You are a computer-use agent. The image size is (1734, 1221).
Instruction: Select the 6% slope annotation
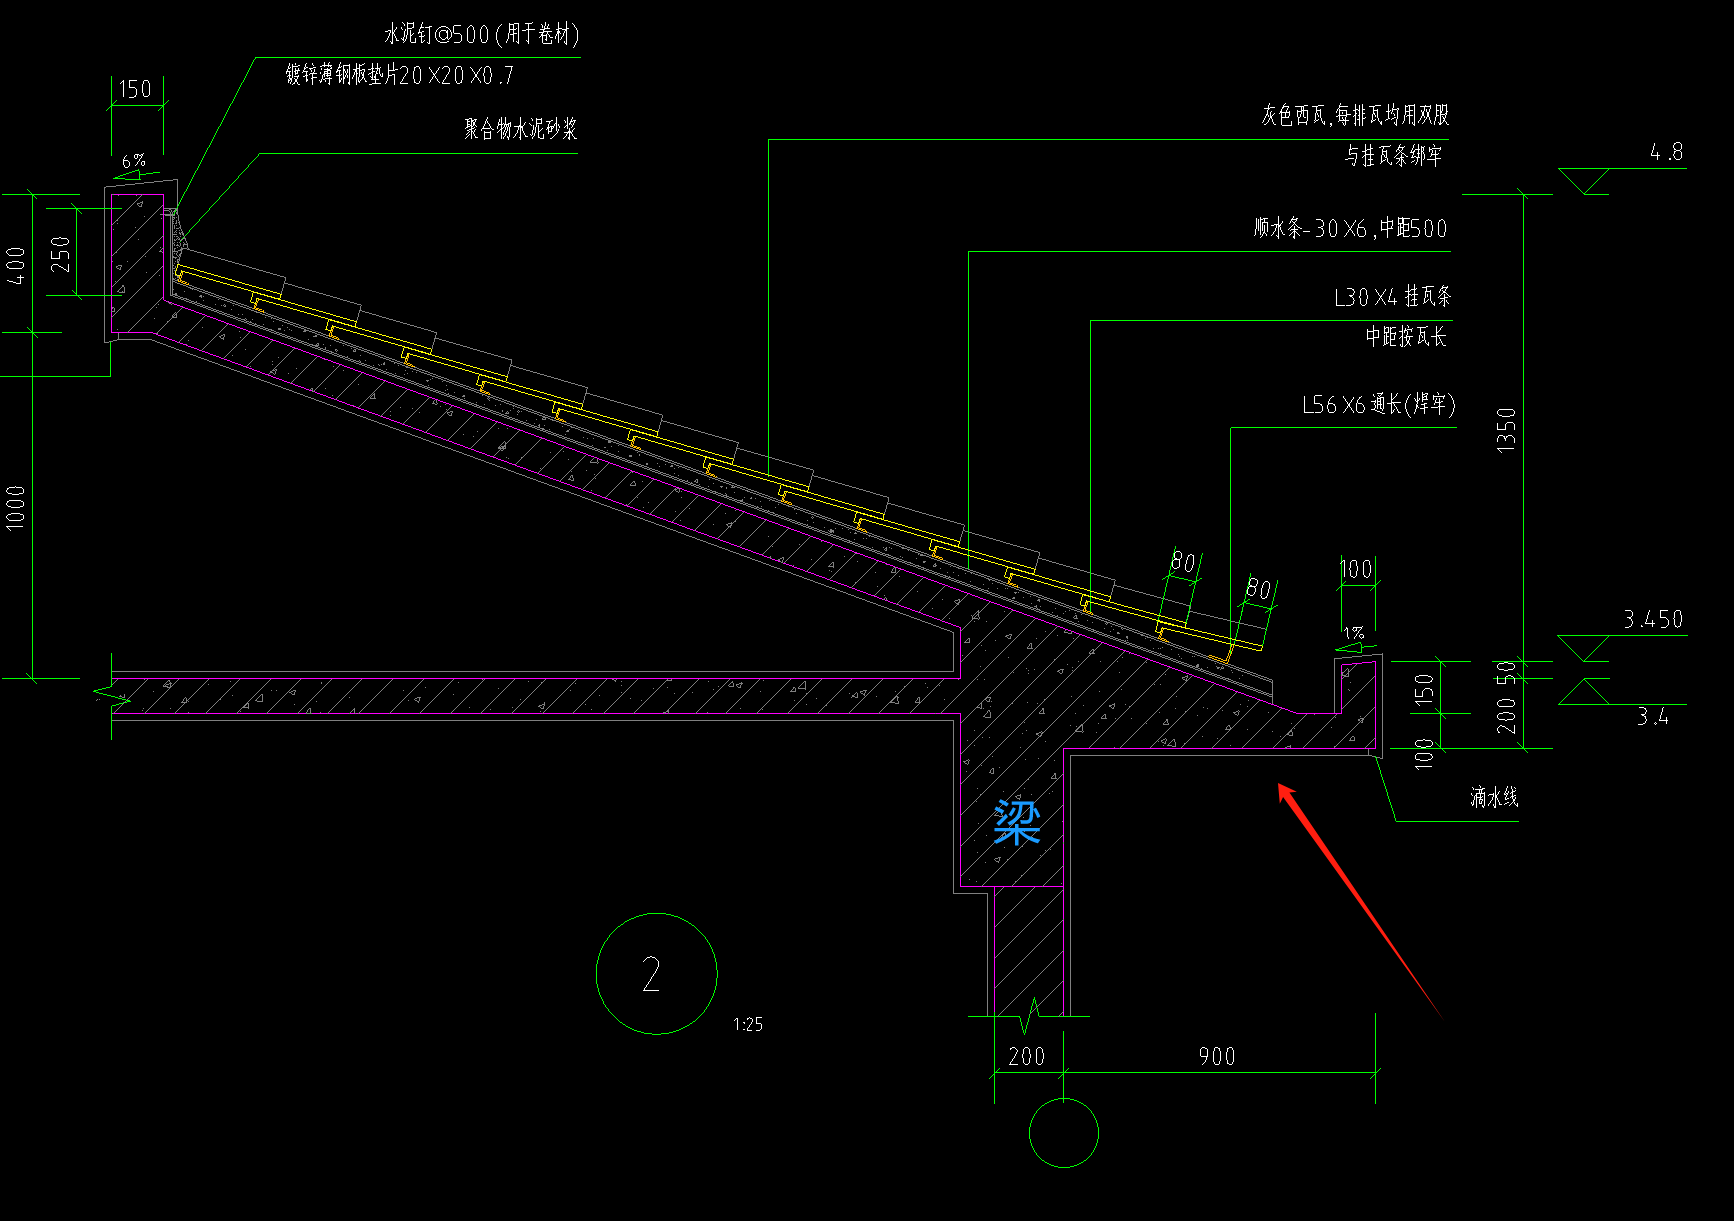tap(134, 161)
